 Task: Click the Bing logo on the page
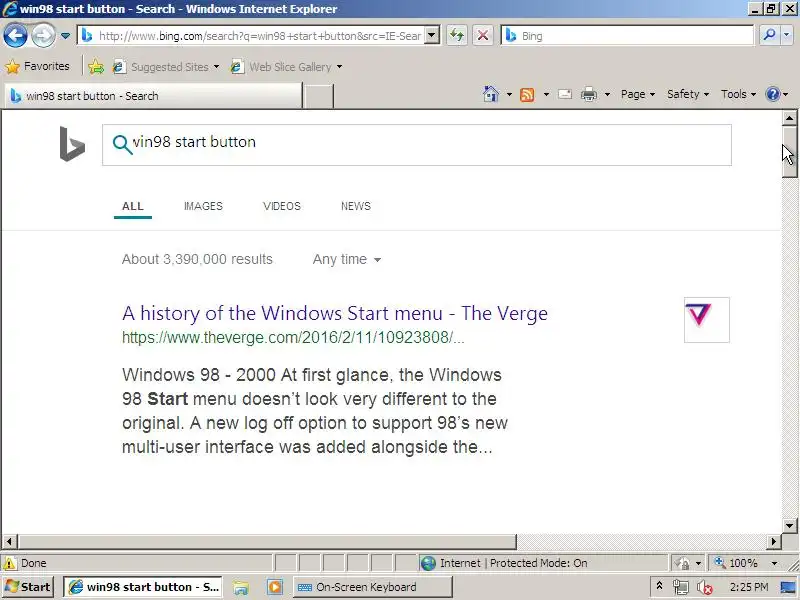pos(72,144)
